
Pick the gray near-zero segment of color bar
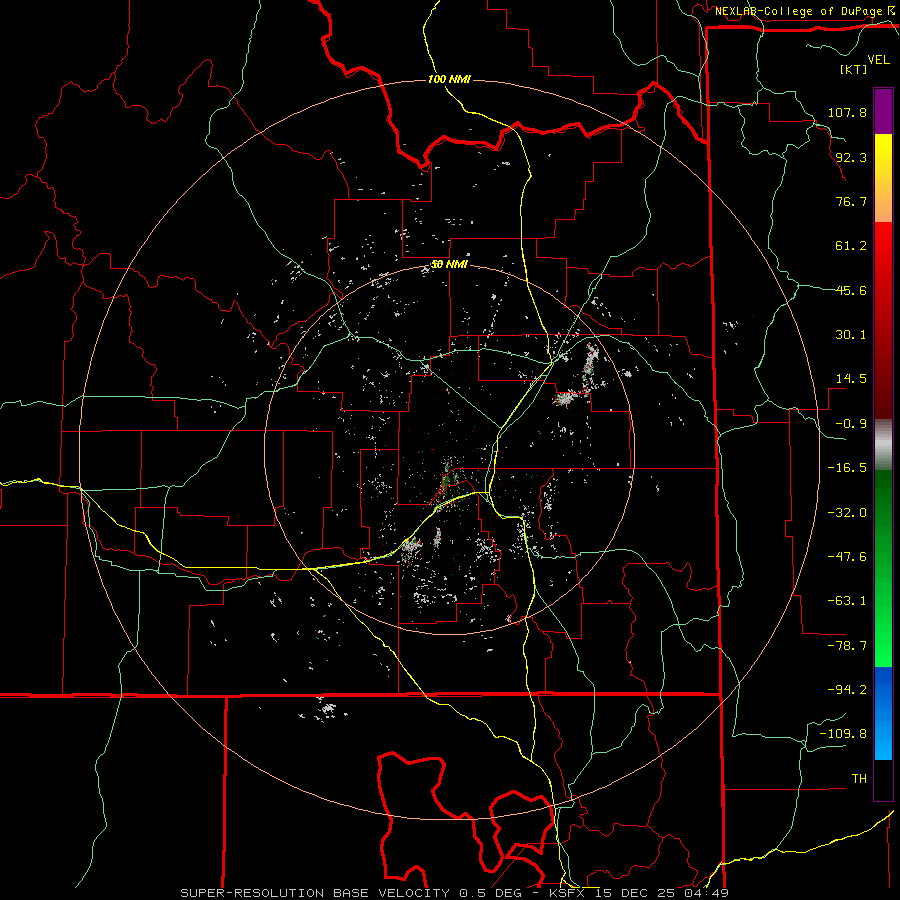[x=883, y=445]
